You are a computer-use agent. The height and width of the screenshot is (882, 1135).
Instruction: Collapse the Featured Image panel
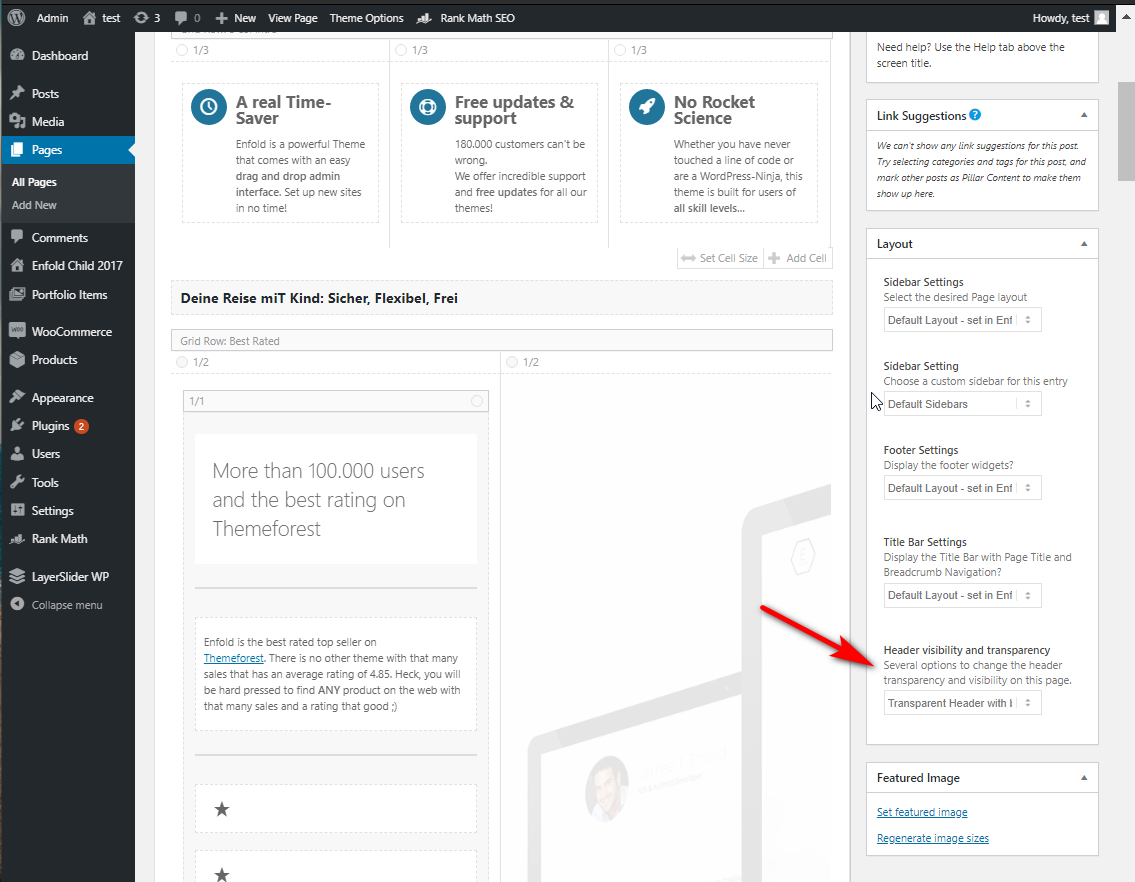[x=1084, y=777]
